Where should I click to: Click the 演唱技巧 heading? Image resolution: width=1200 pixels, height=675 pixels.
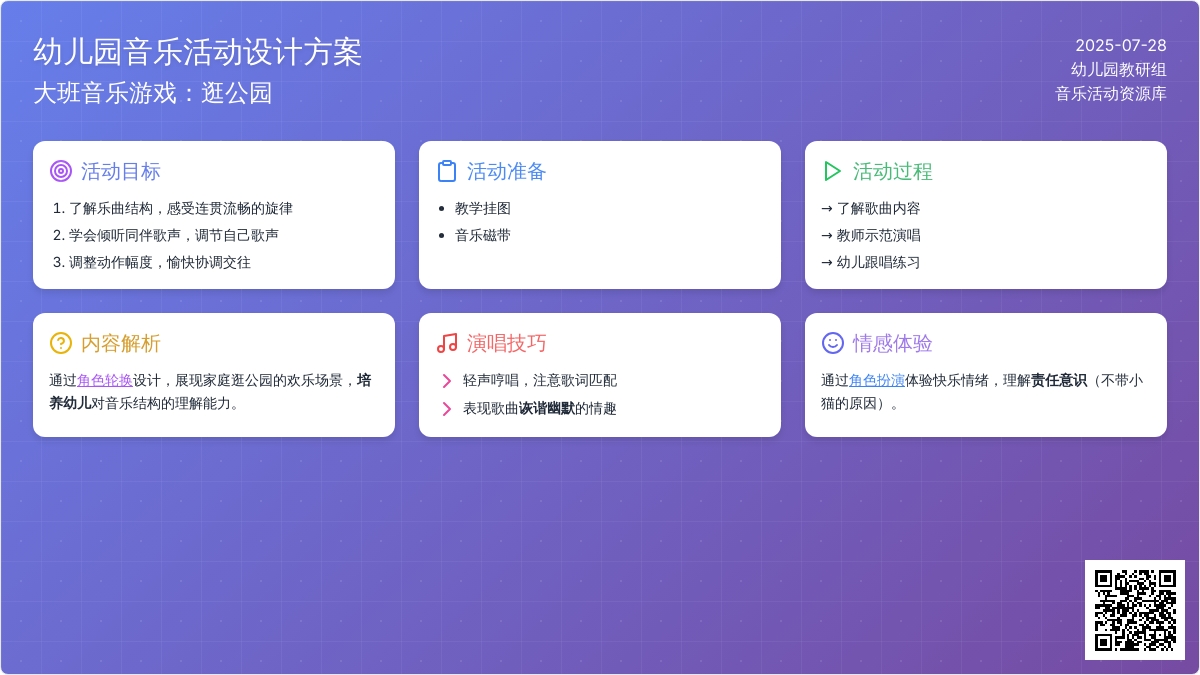[x=507, y=343]
